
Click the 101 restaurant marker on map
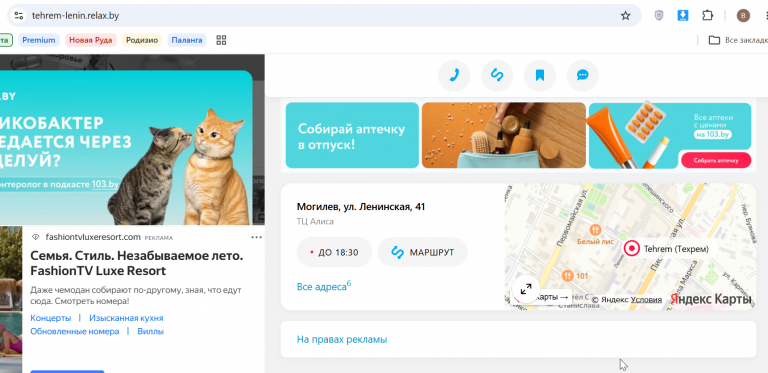pos(568,276)
